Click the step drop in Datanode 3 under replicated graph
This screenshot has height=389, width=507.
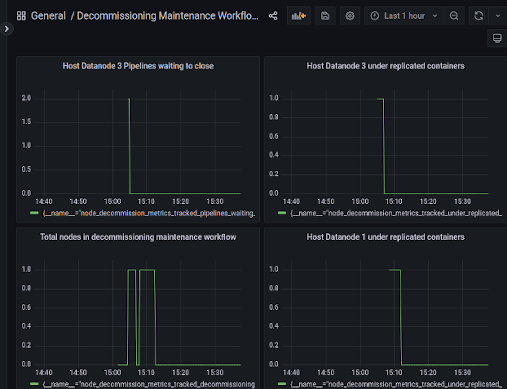384,146
